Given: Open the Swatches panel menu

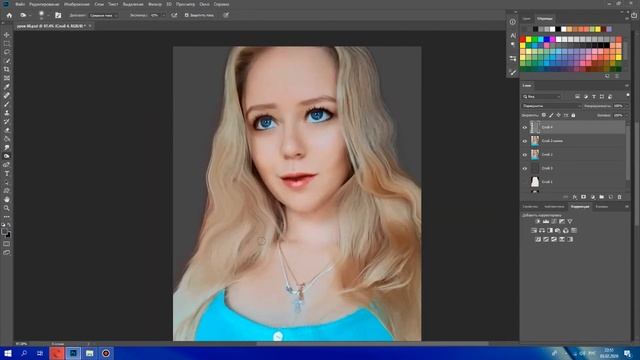Looking at the screenshot, I should (627, 19).
